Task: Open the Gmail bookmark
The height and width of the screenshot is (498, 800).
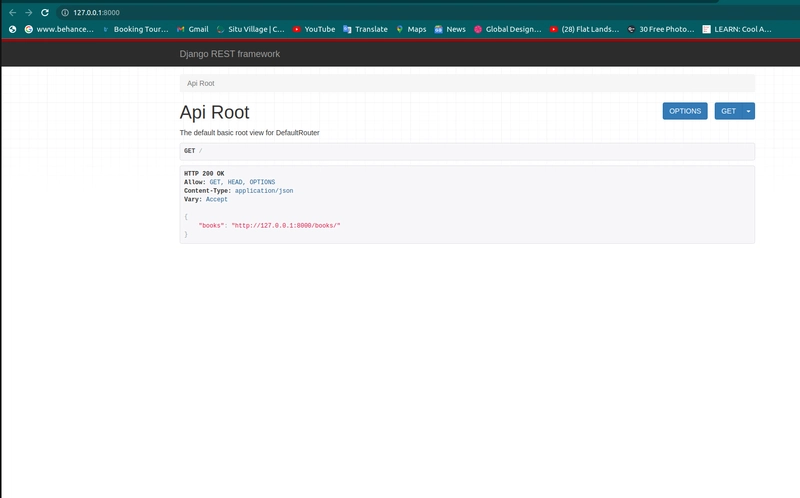Action: (191, 29)
